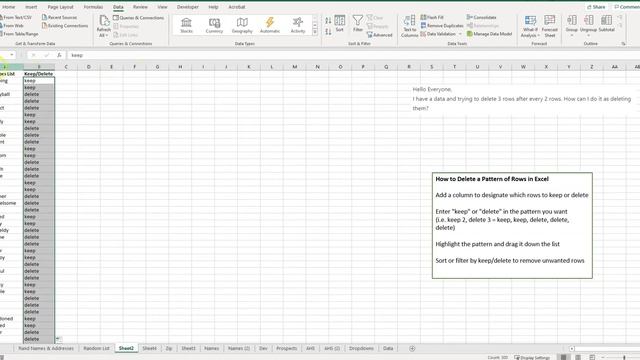
Task: Sort ascending A to Z
Action: click(328, 20)
